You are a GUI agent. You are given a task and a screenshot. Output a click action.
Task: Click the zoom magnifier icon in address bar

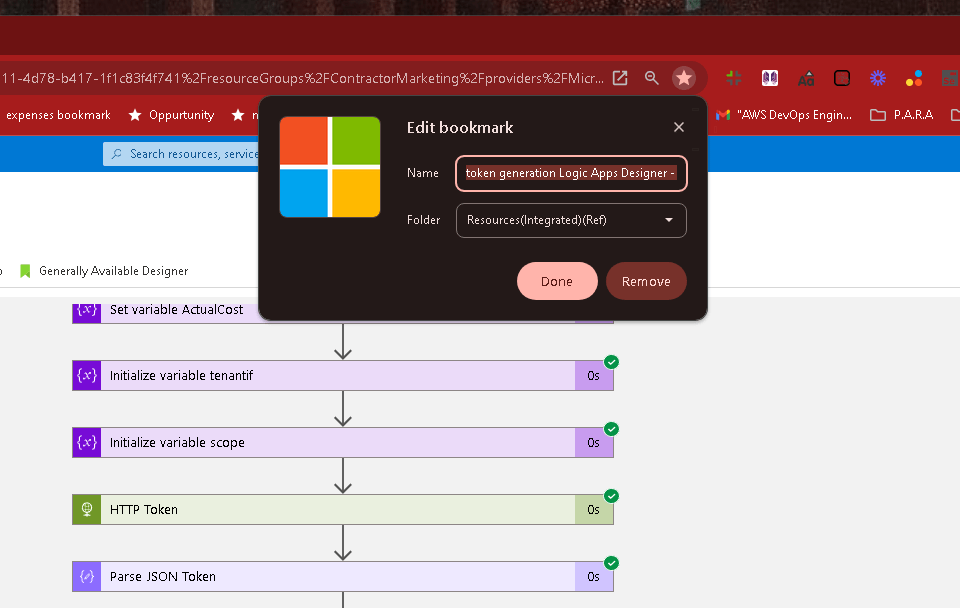pyautogui.click(x=651, y=78)
